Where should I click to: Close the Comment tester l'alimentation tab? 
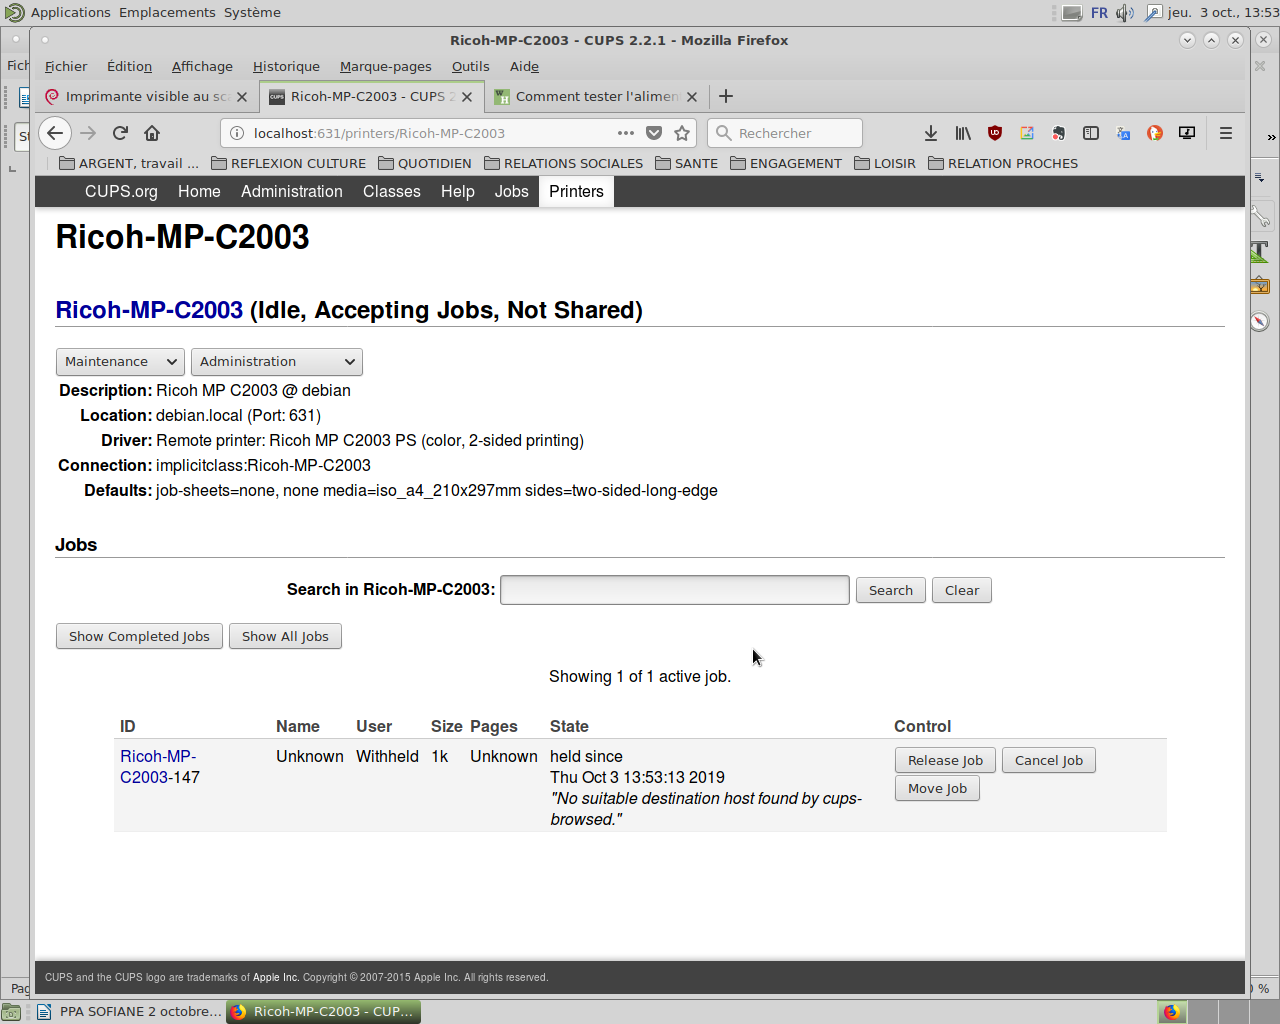click(692, 97)
